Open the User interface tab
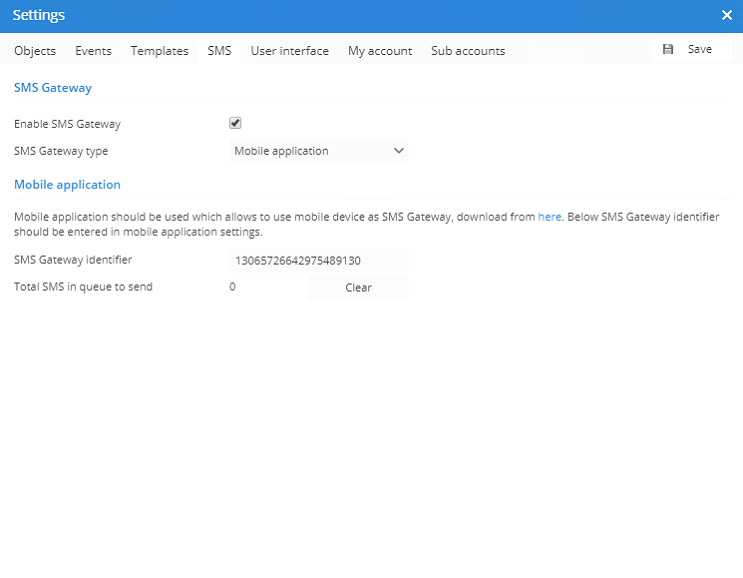Viewport: 743px width, 578px height. click(289, 51)
